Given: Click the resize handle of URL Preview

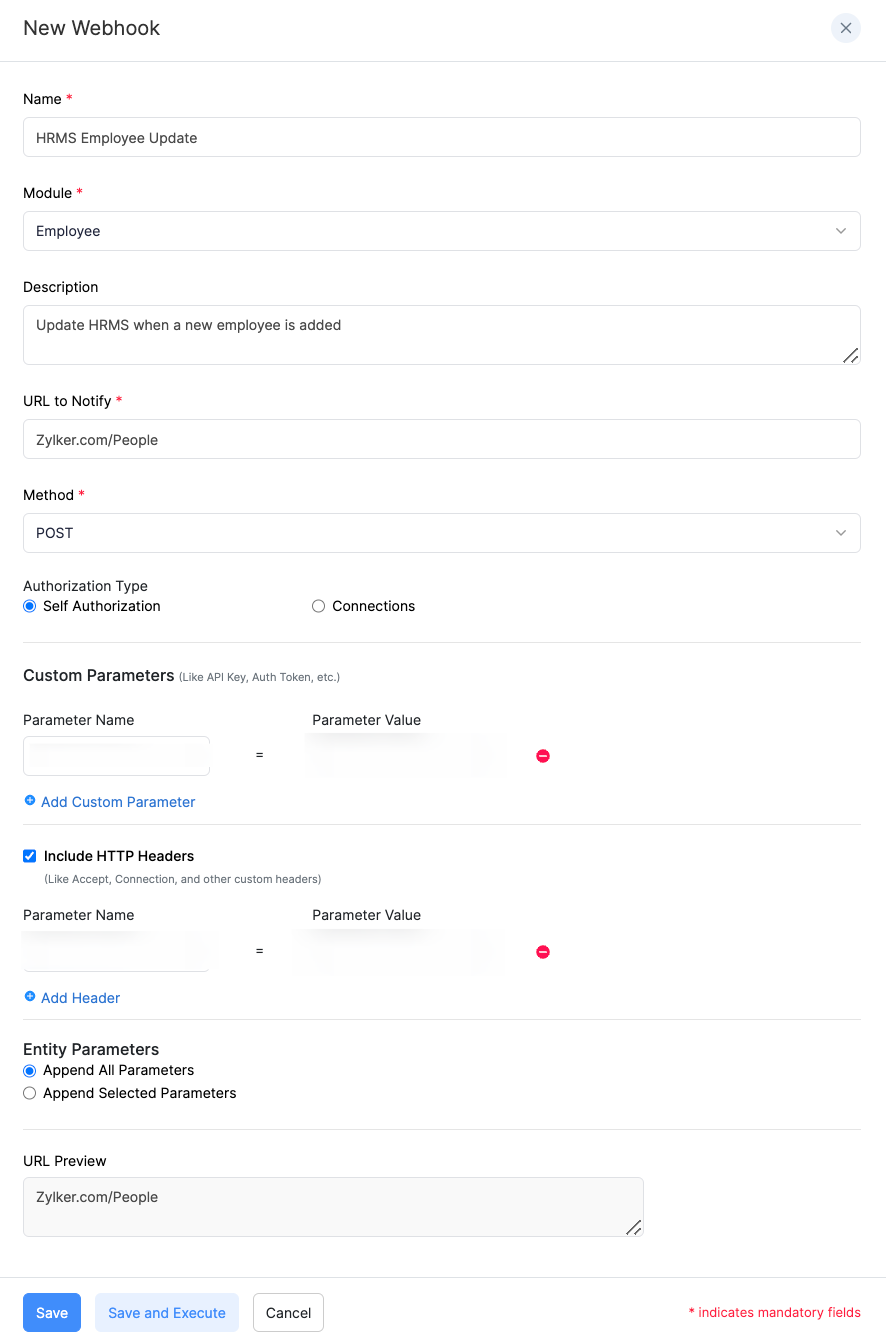Looking at the screenshot, I should [635, 1229].
